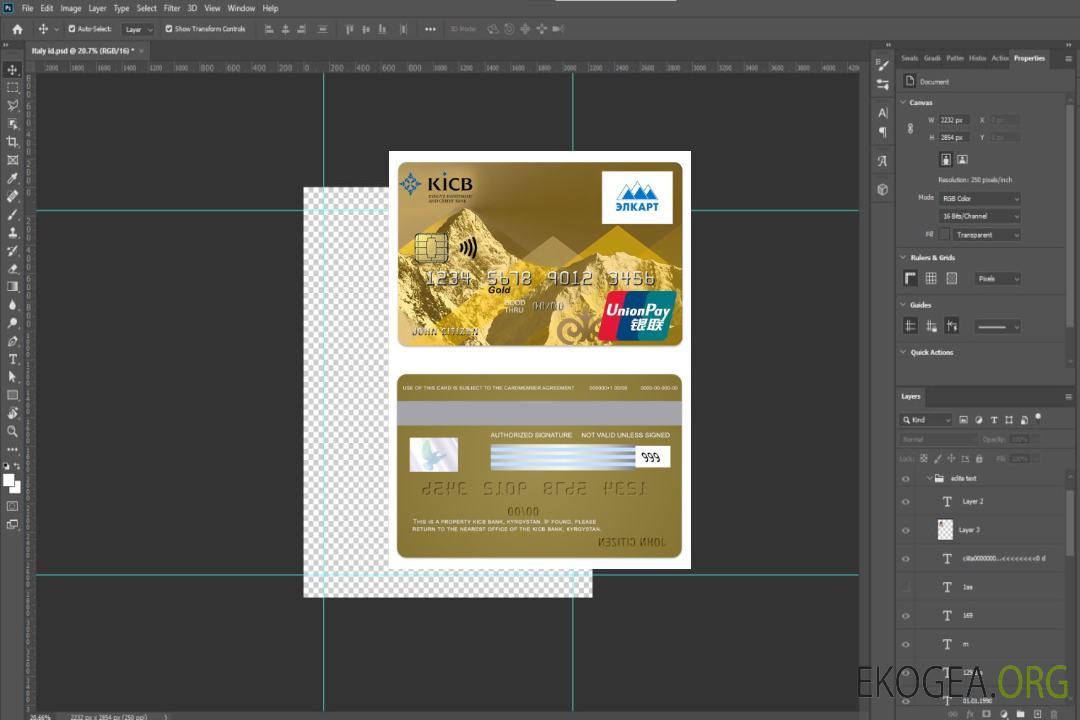This screenshot has height=720, width=1080.
Task: Open the Layers panel menu button
Action: coord(1068,397)
